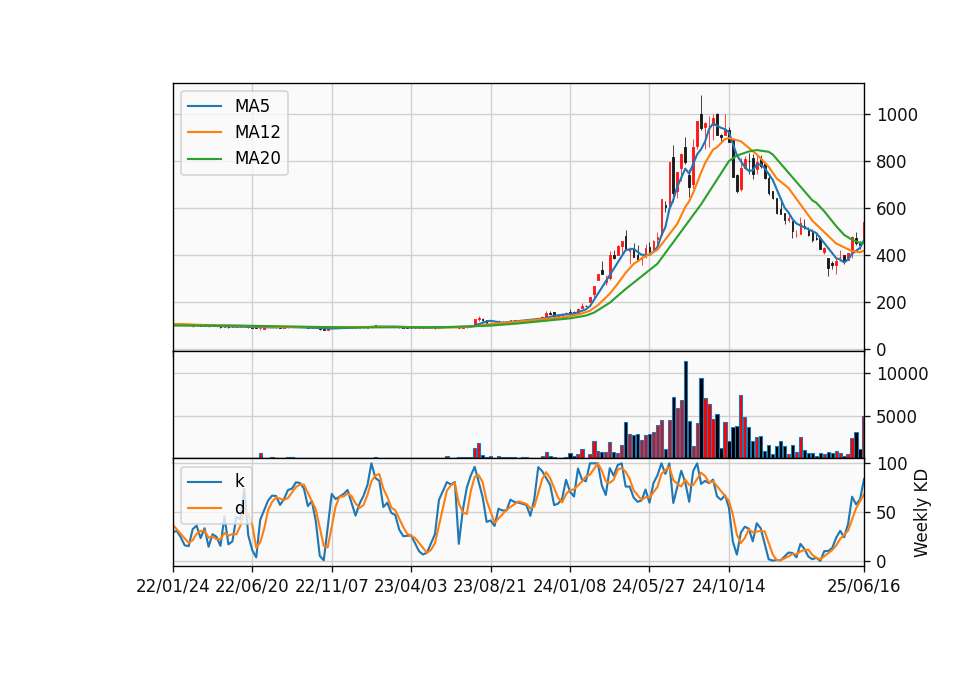The width and height of the screenshot is (960, 690).
Task: Click the MA5 legend label
Action: [252, 106]
